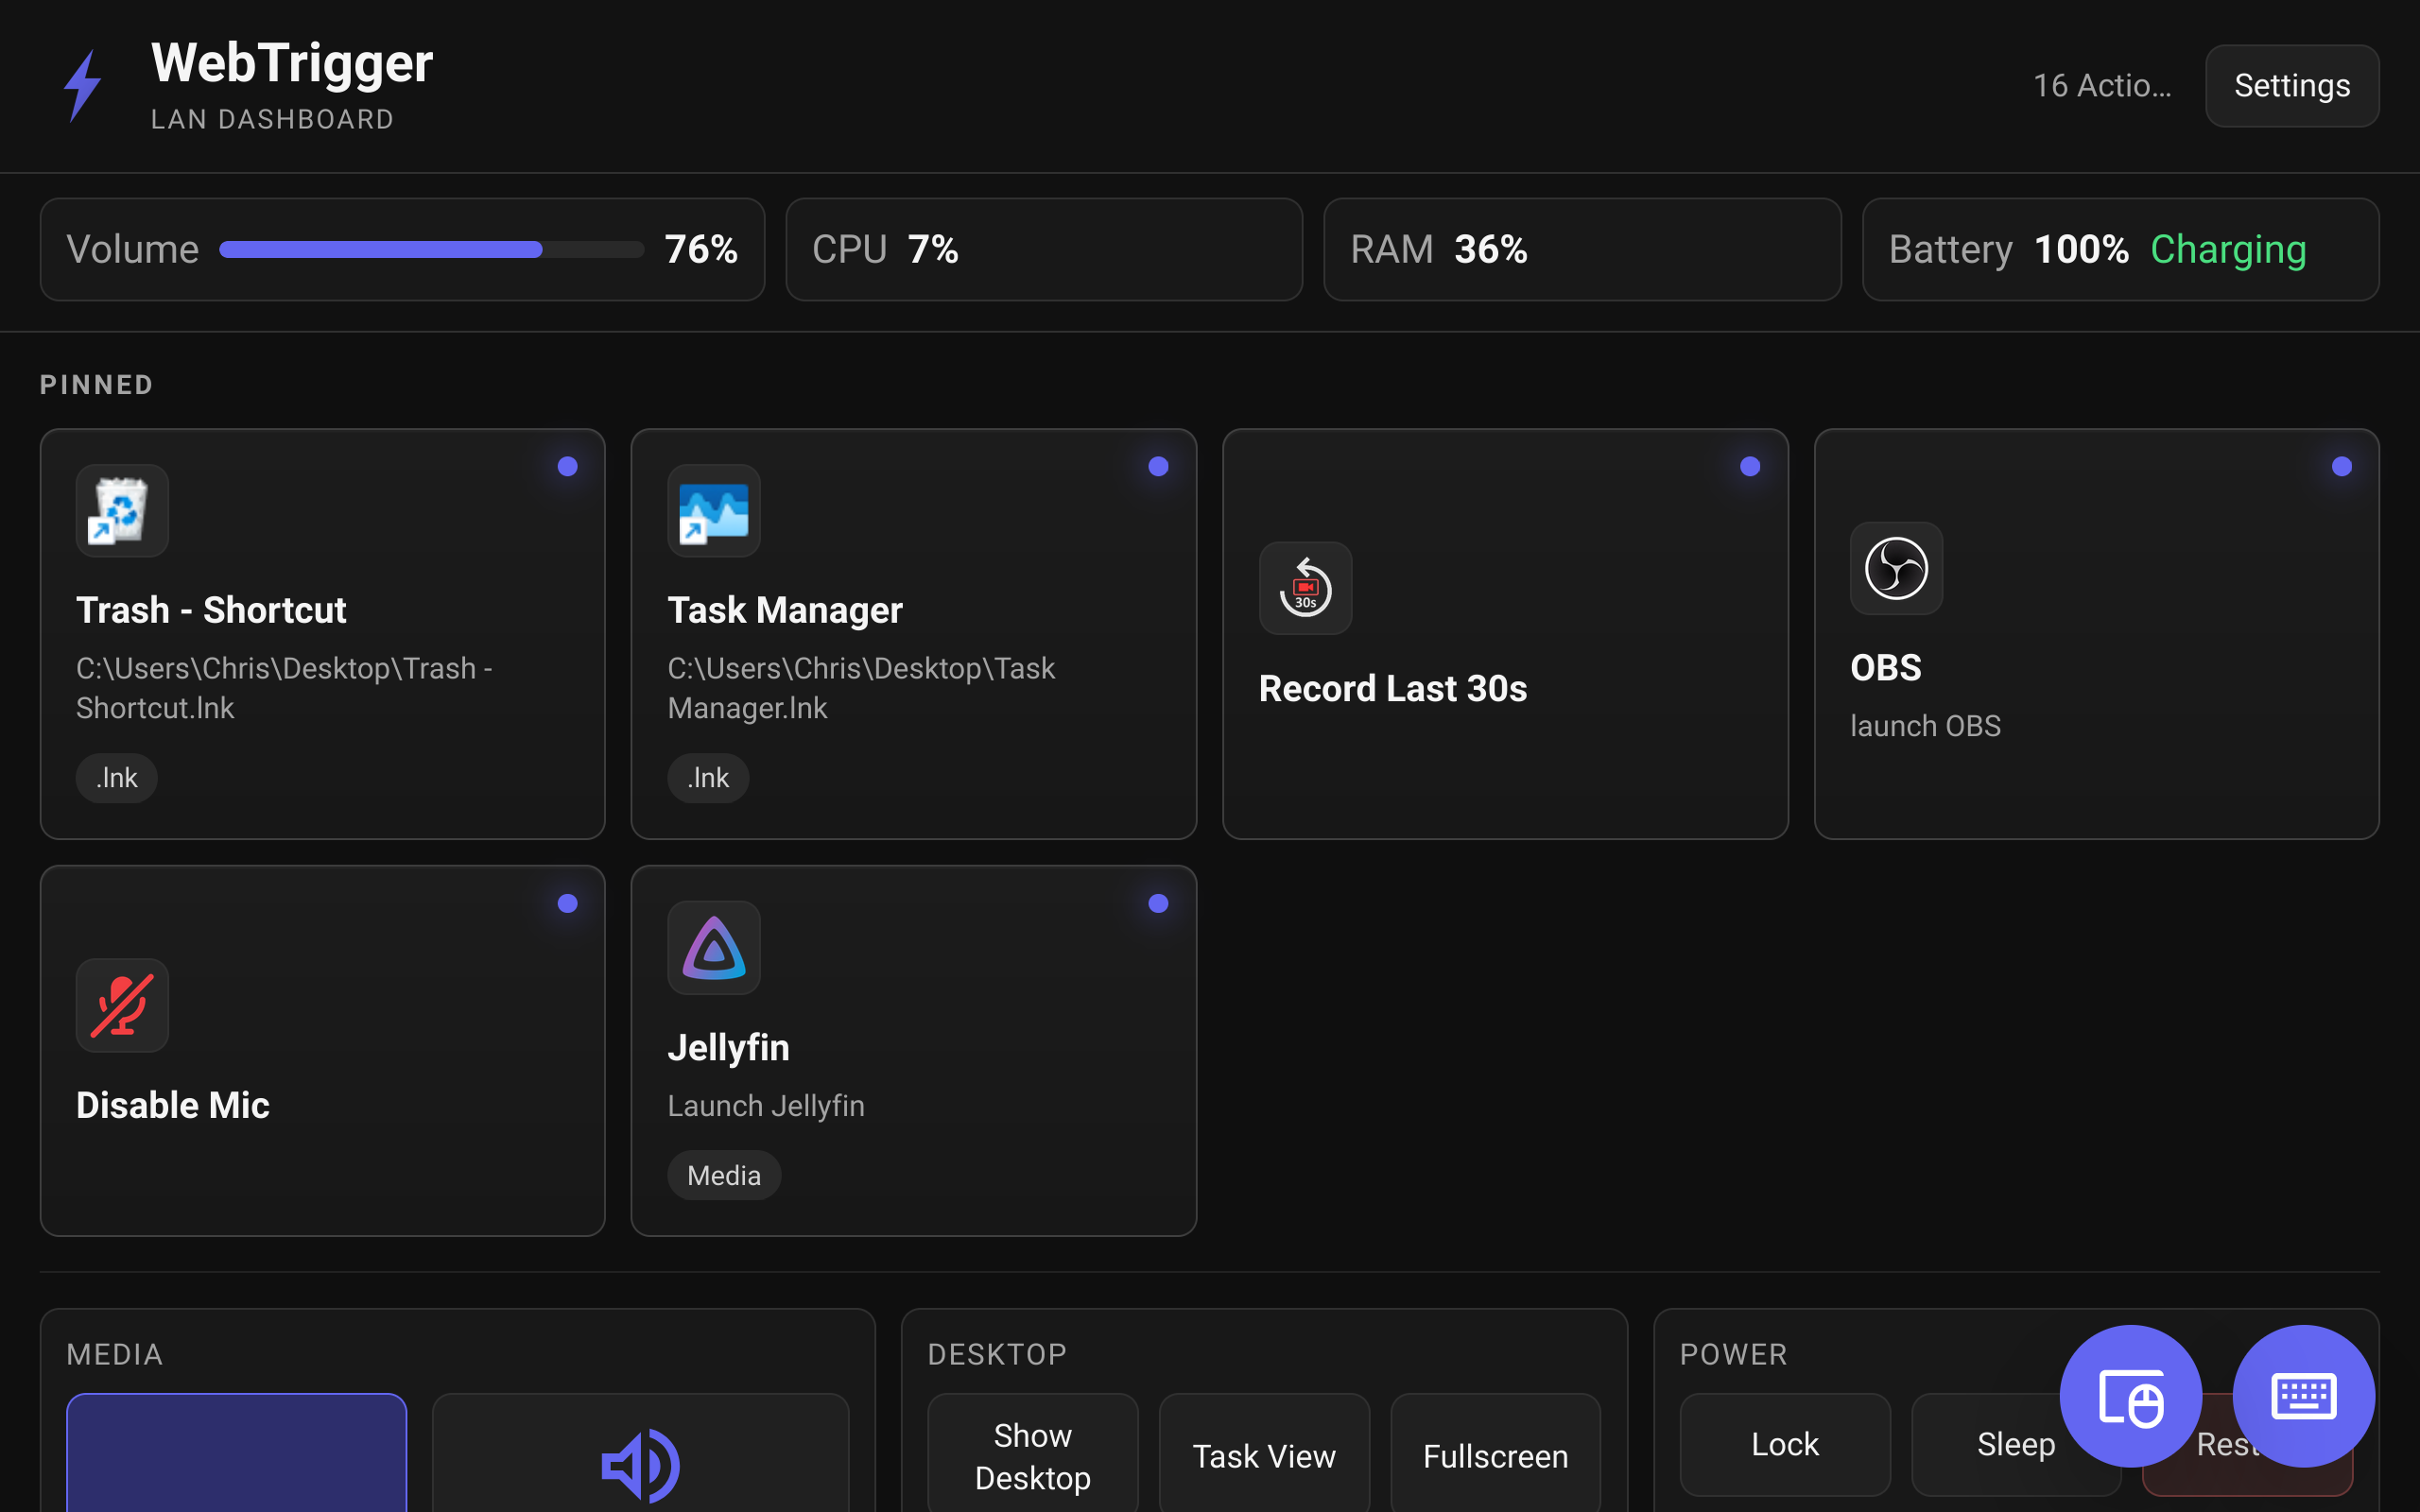
Task: Click the red muted microphone icon
Action: (122, 1005)
